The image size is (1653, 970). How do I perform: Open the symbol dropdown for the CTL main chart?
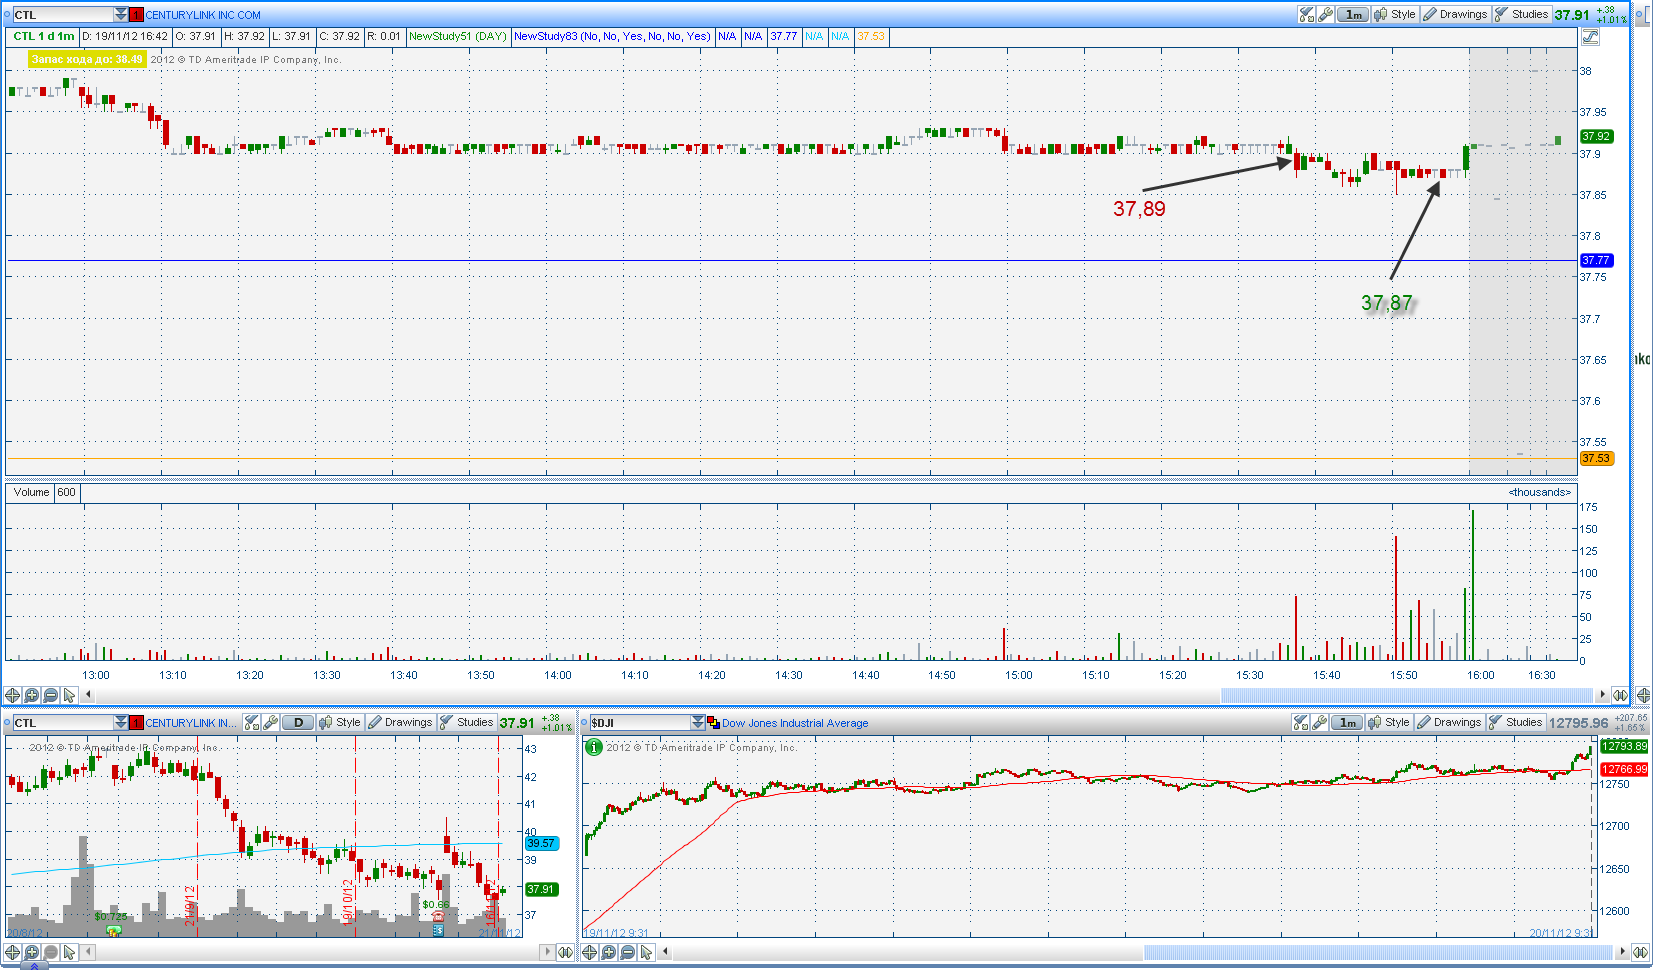pos(121,15)
